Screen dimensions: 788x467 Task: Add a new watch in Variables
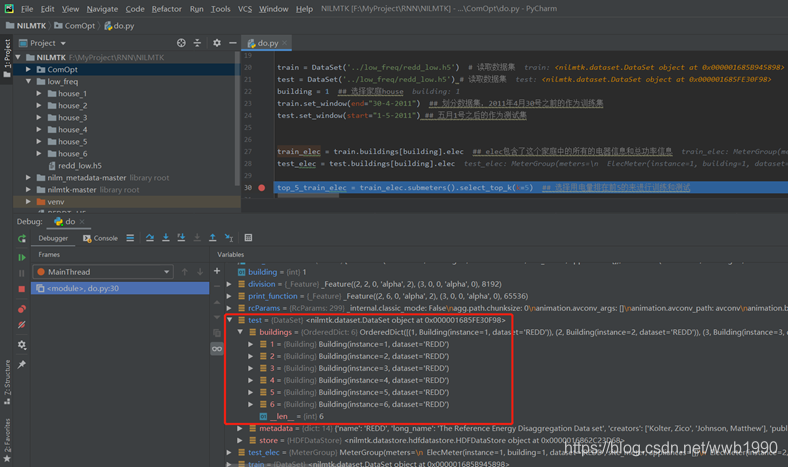217,271
